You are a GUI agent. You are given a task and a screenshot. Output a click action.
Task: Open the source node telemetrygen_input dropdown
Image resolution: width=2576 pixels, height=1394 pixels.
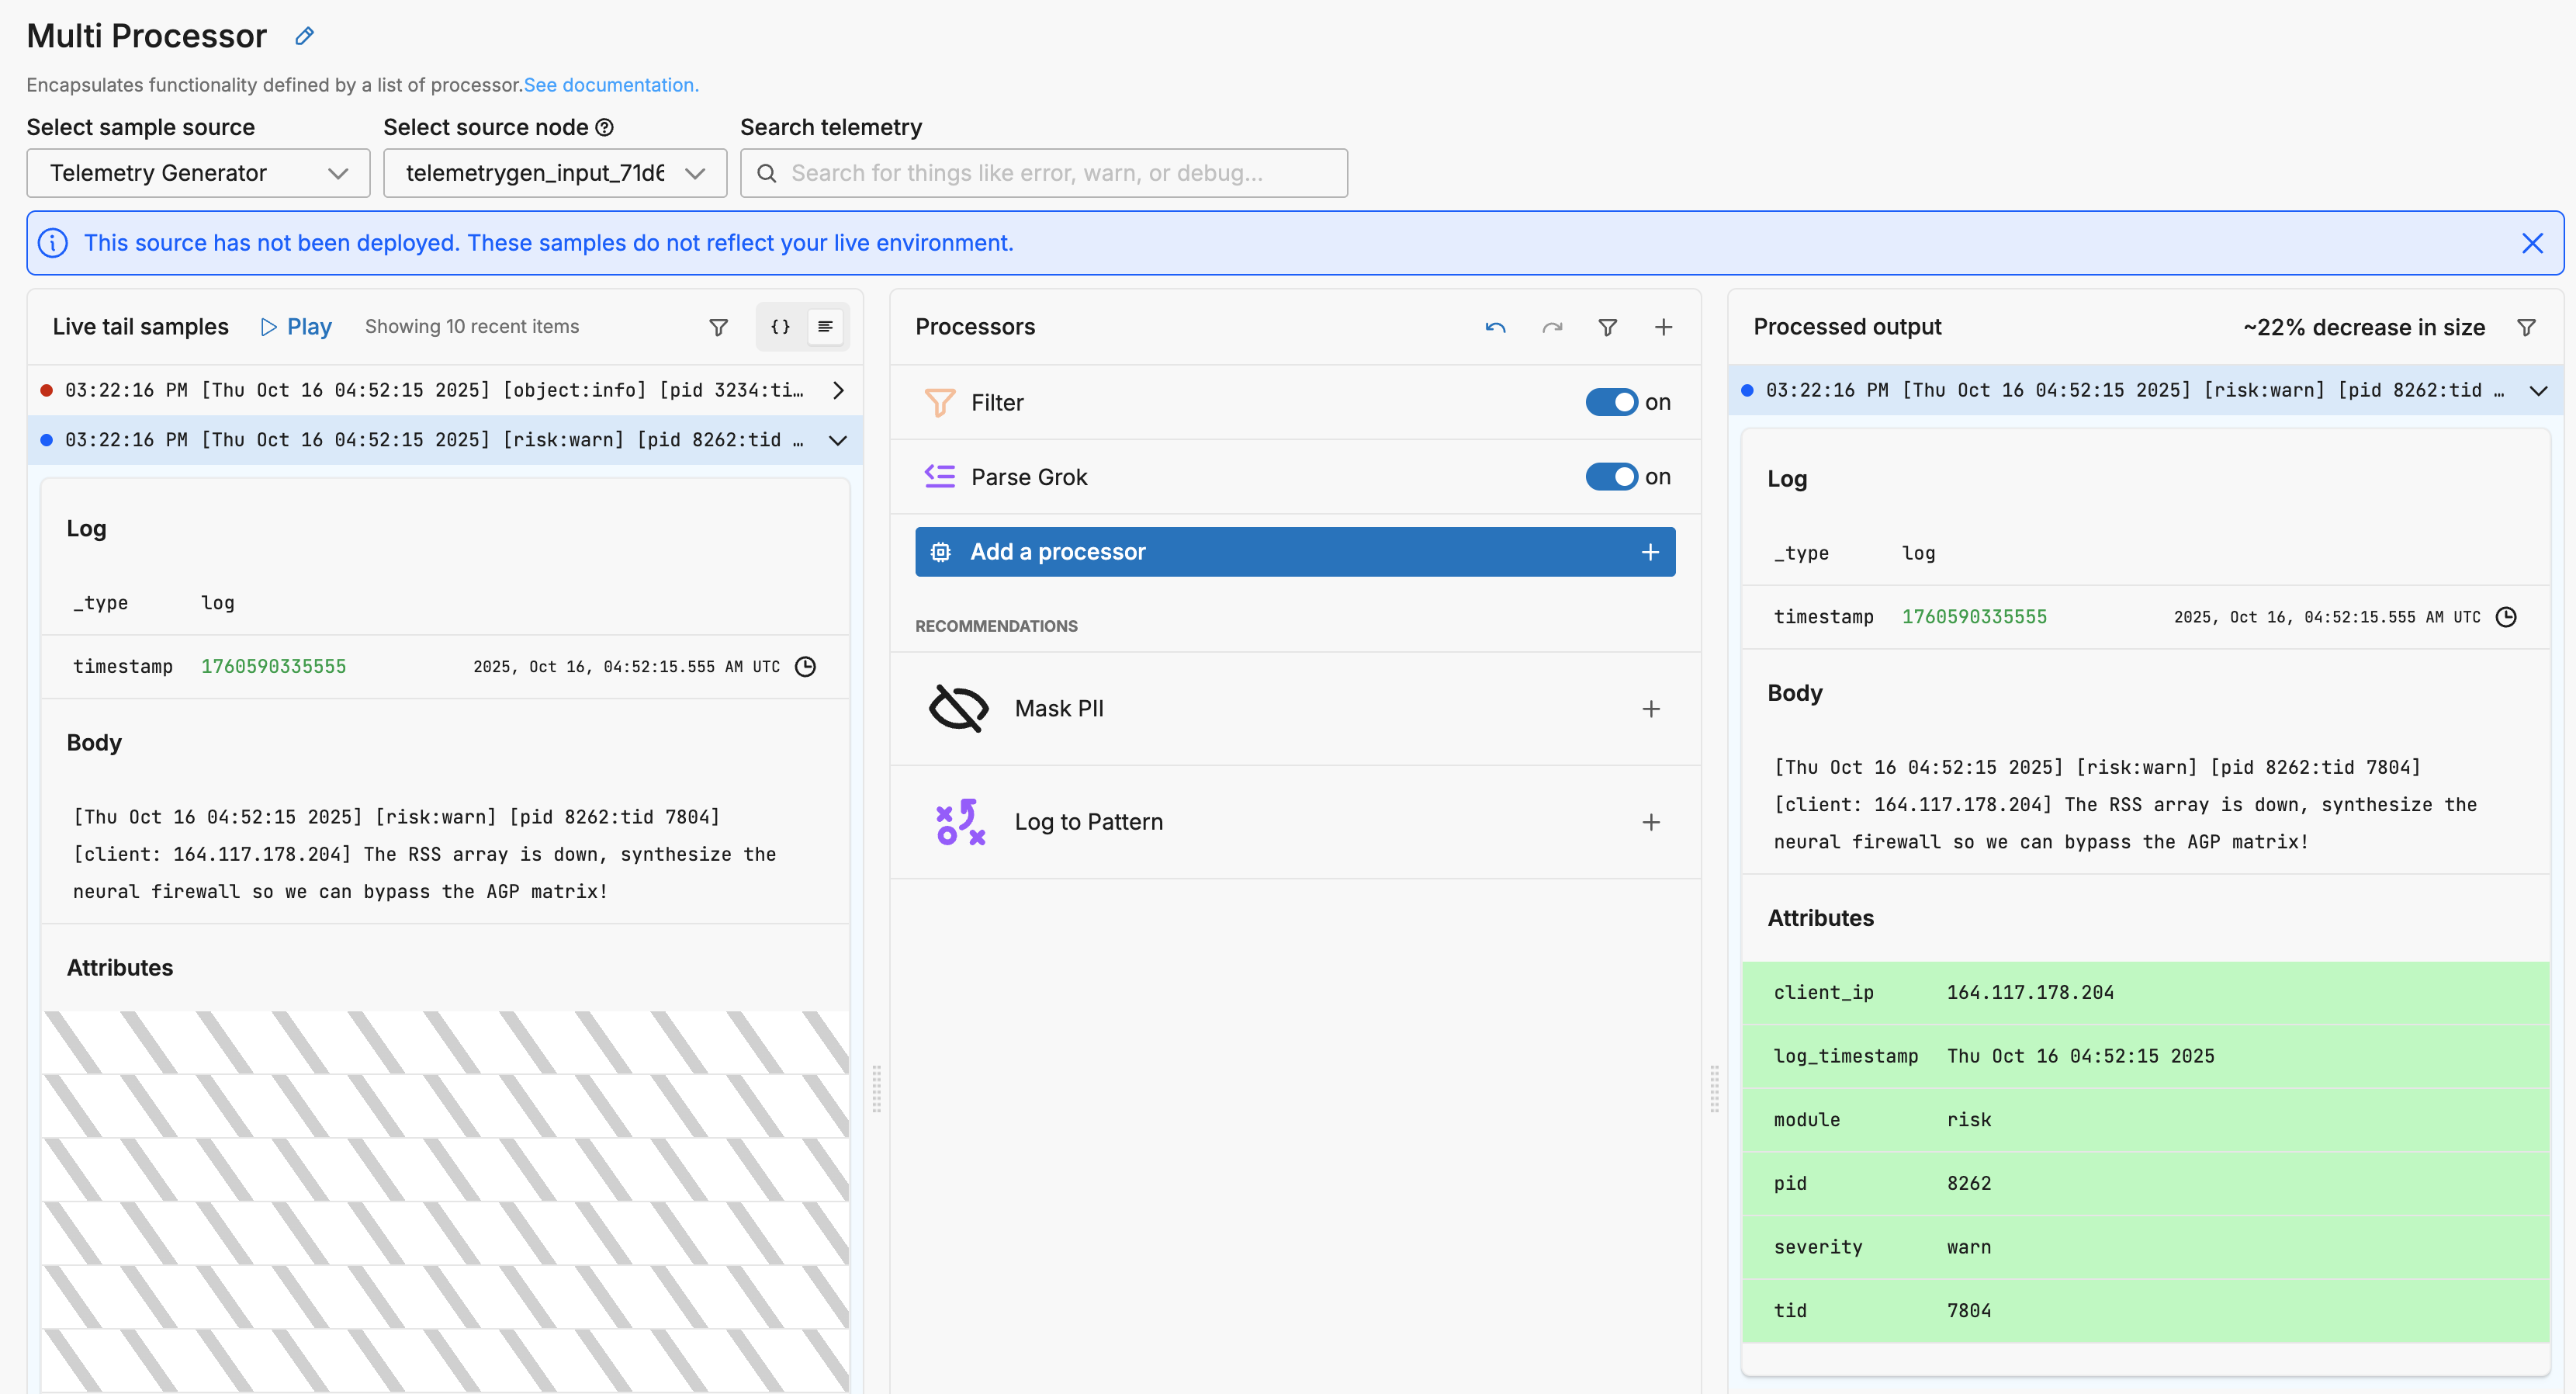554,173
